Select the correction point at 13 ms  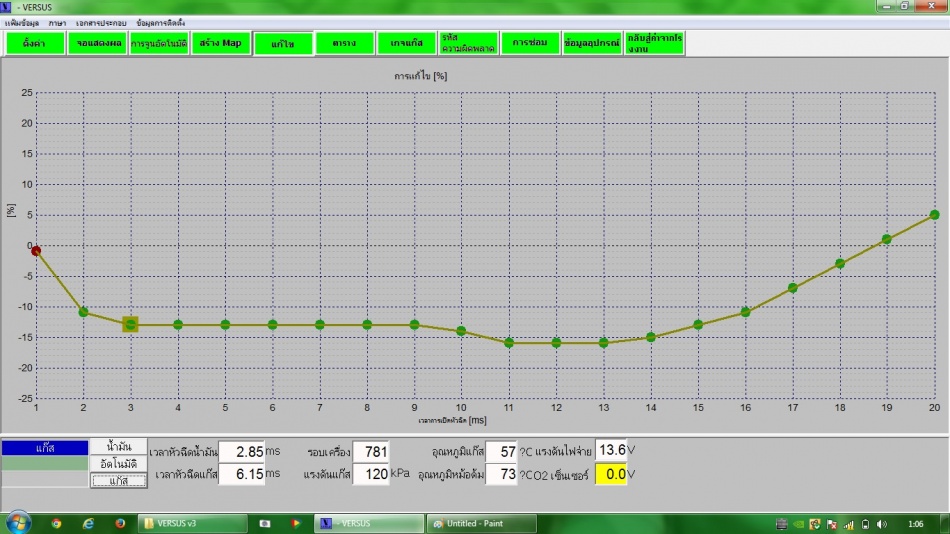[603, 343]
